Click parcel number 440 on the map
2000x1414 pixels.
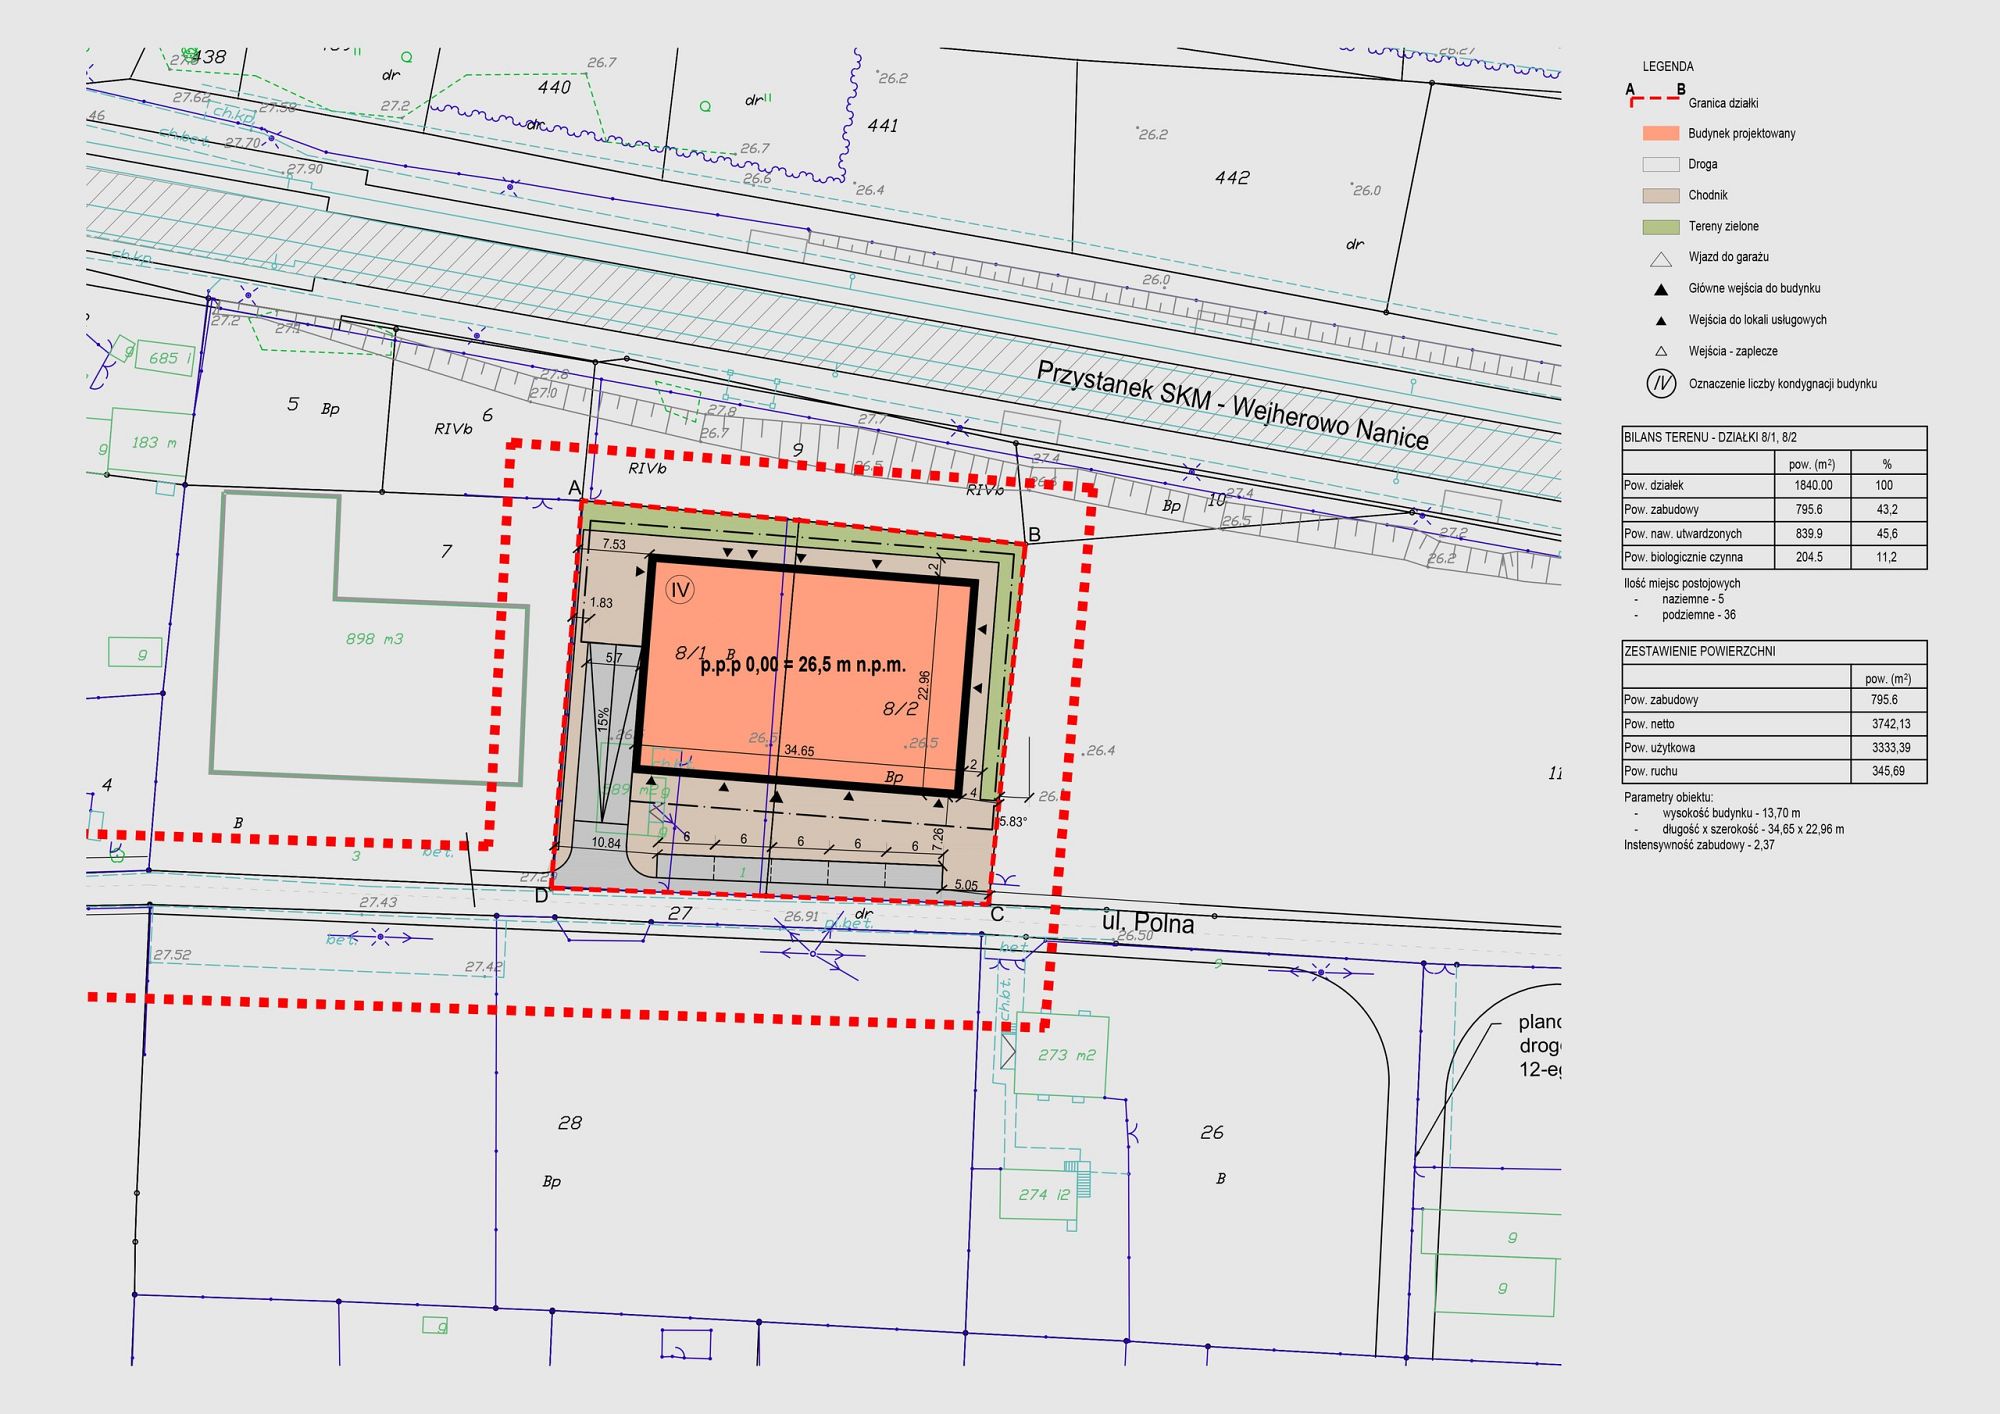554,88
